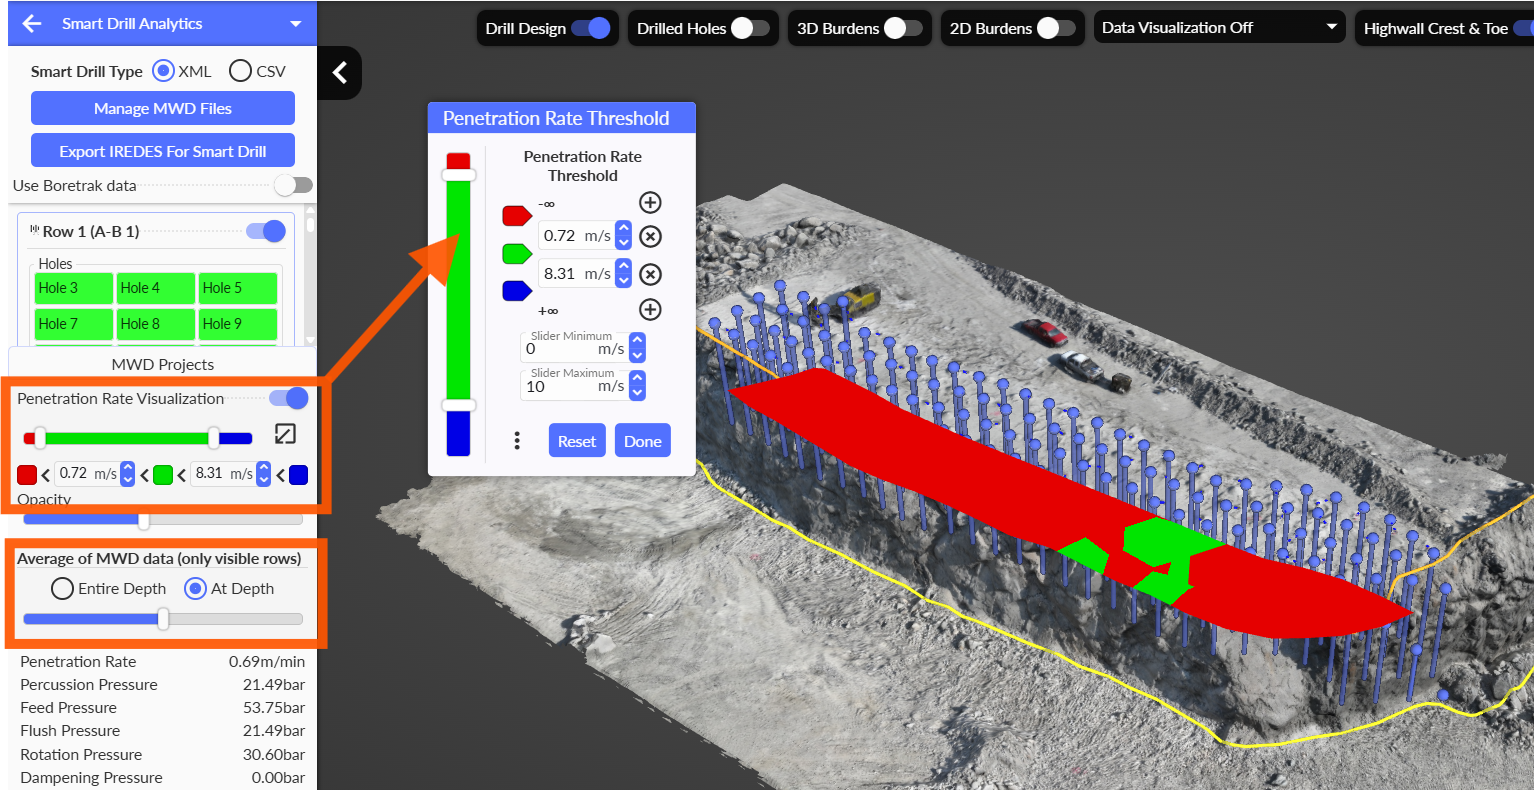This screenshot has width=1534, height=790.
Task: Click the red swatch in threshold popup
Action: (x=516, y=216)
